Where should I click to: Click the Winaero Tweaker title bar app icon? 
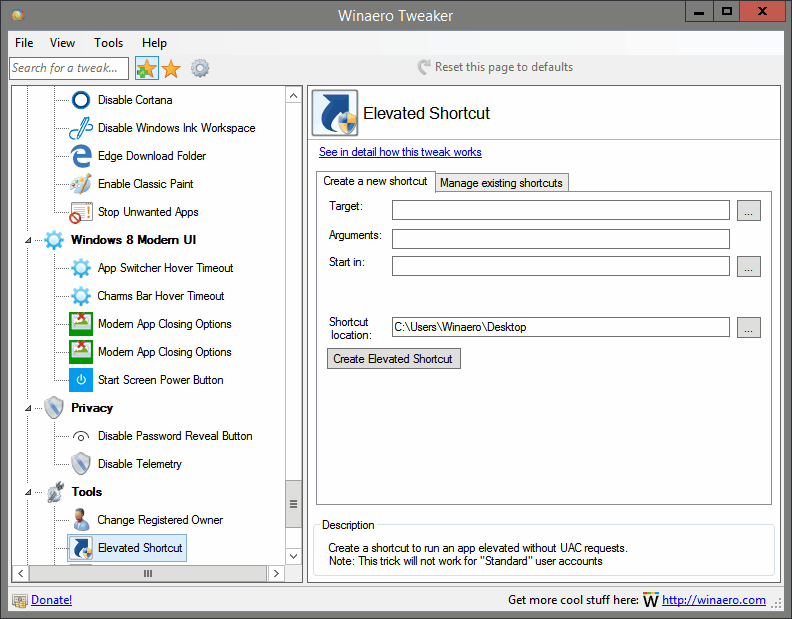pos(18,15)
